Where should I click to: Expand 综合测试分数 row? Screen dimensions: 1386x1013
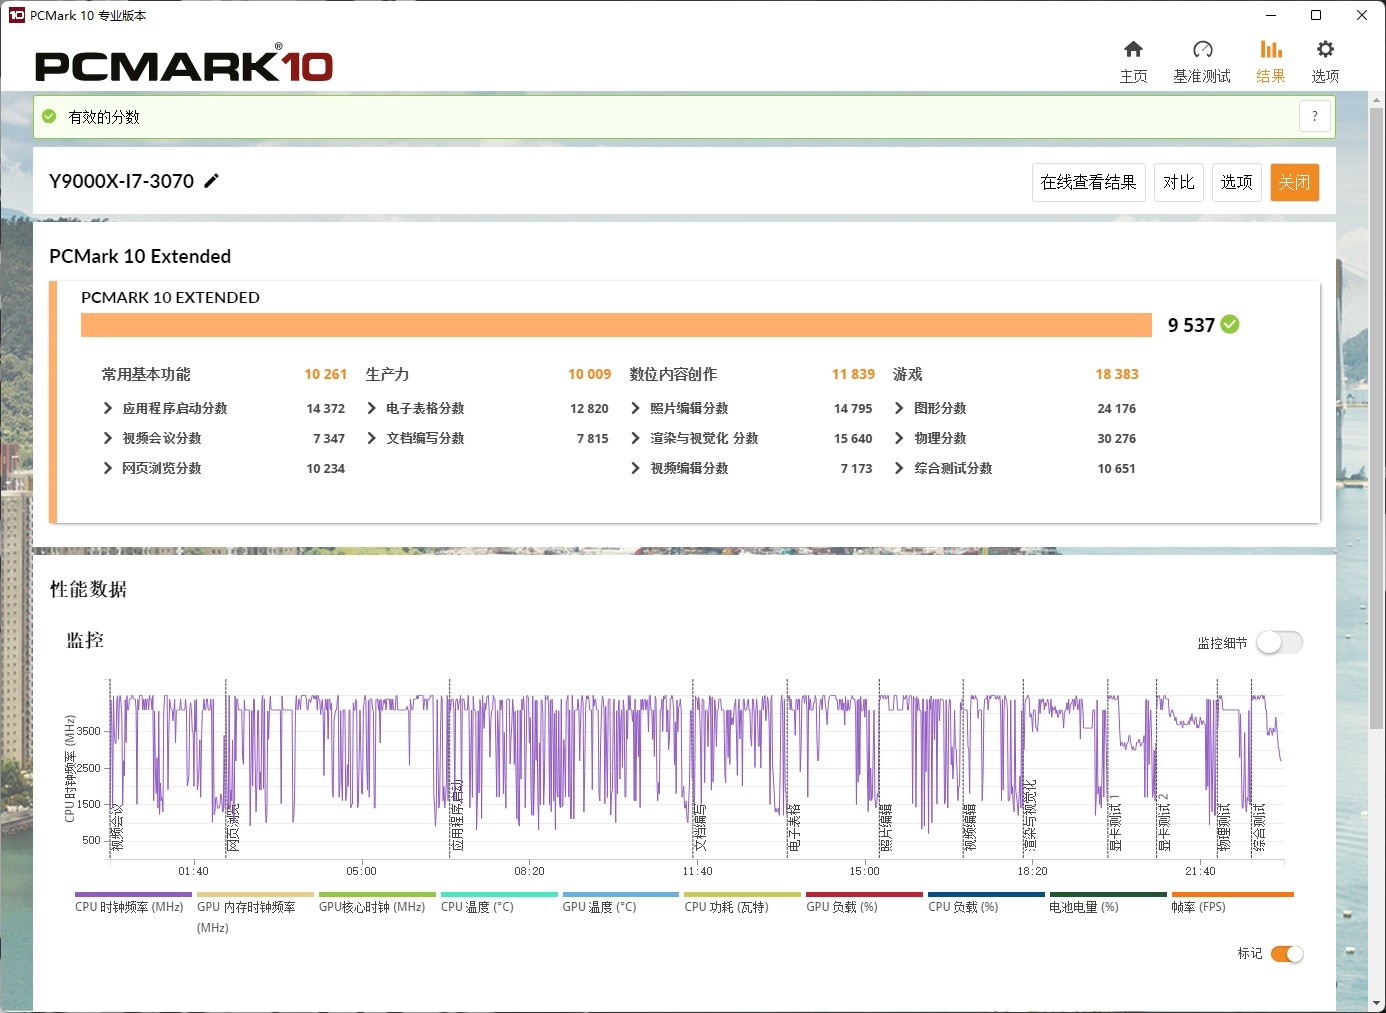coord(900,468)
